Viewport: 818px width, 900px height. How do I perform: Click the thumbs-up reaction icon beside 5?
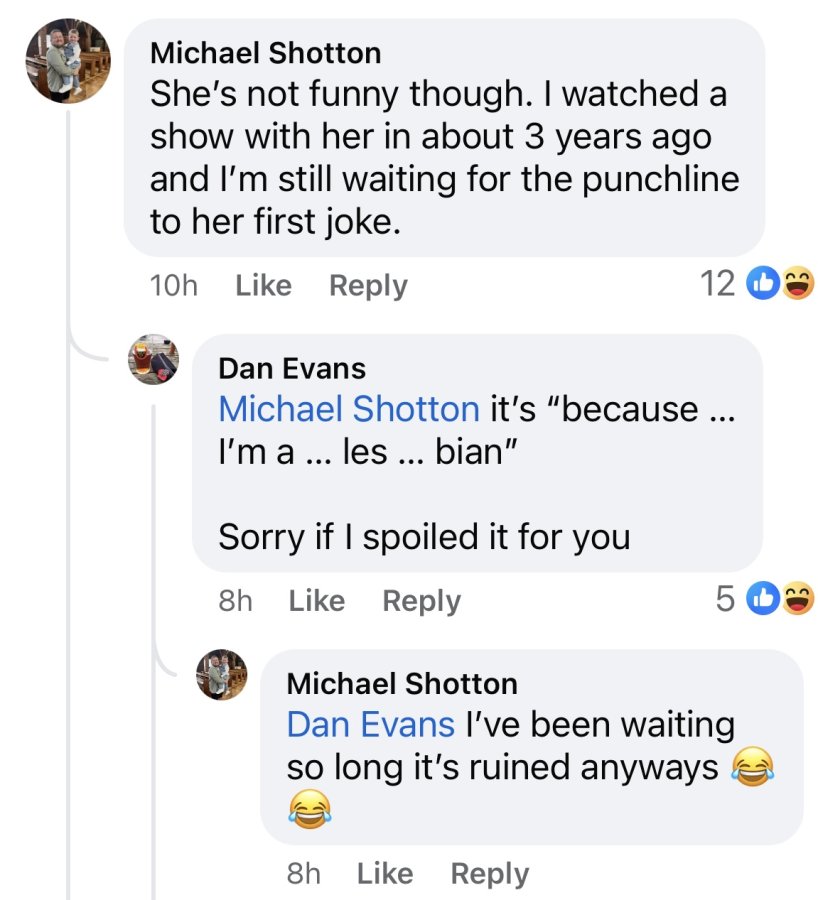pos(762,598)
